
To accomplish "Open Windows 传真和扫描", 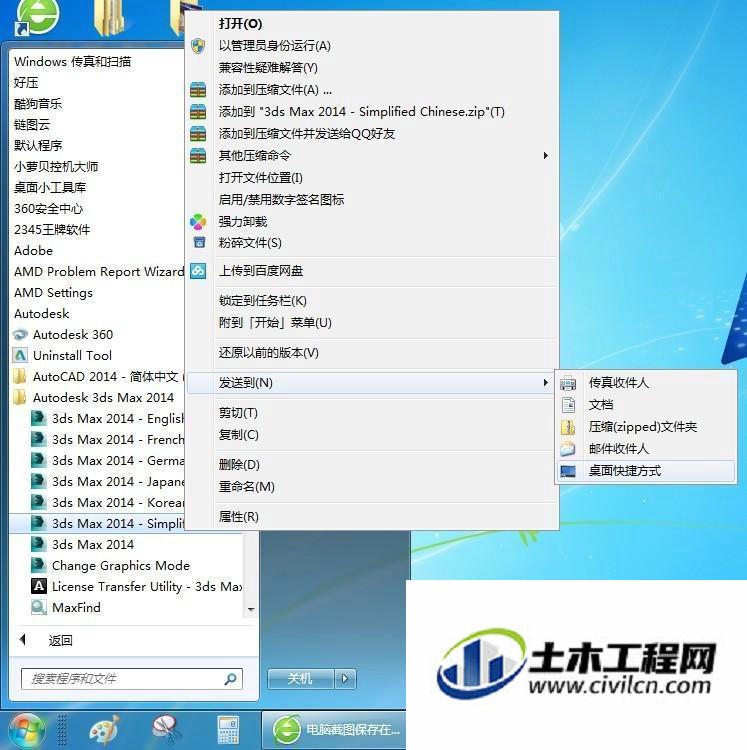I will 72,62.
